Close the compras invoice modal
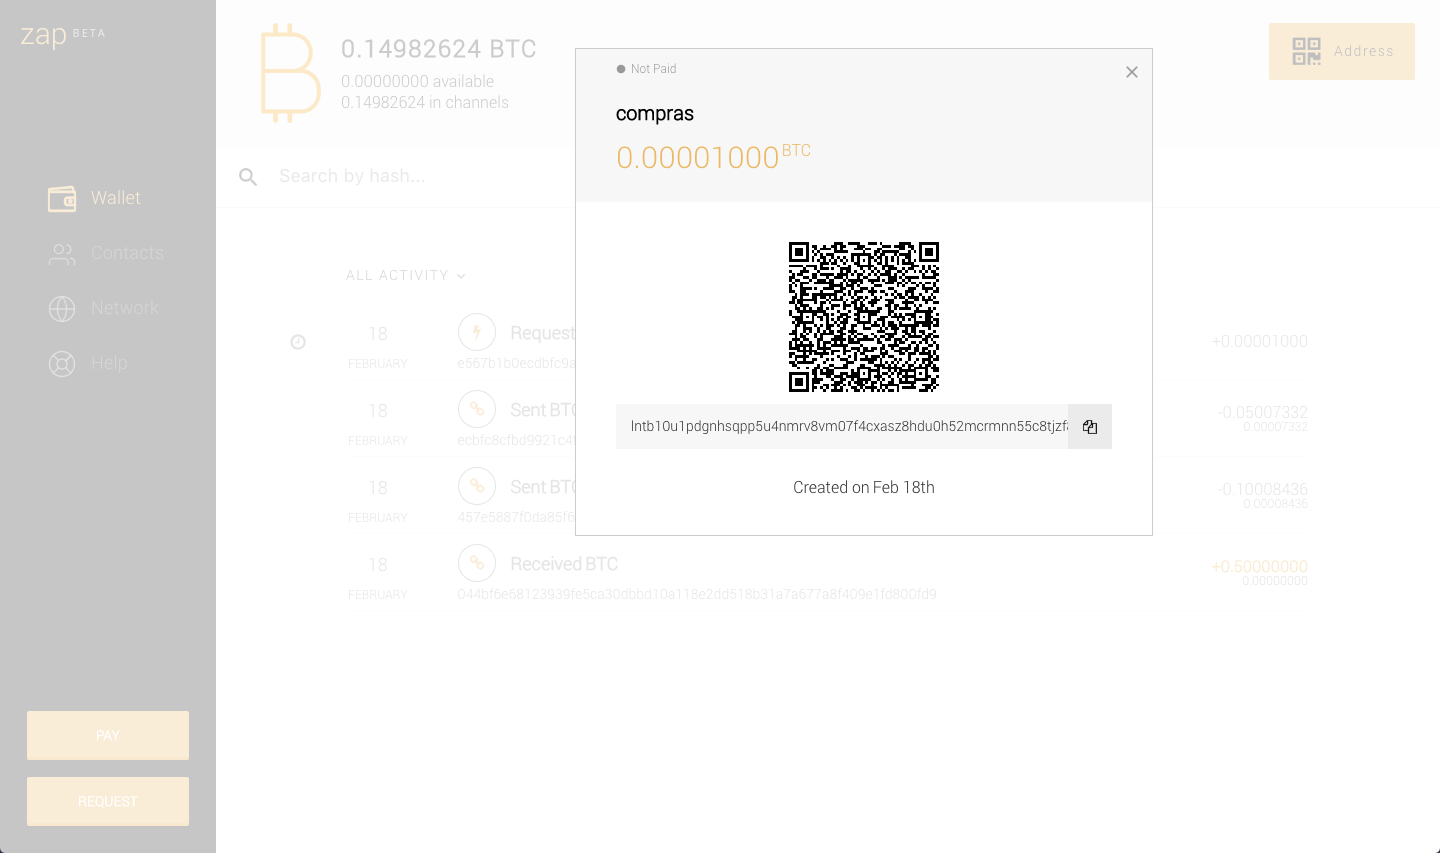The image size is (1440, 853). (1132, 72)
